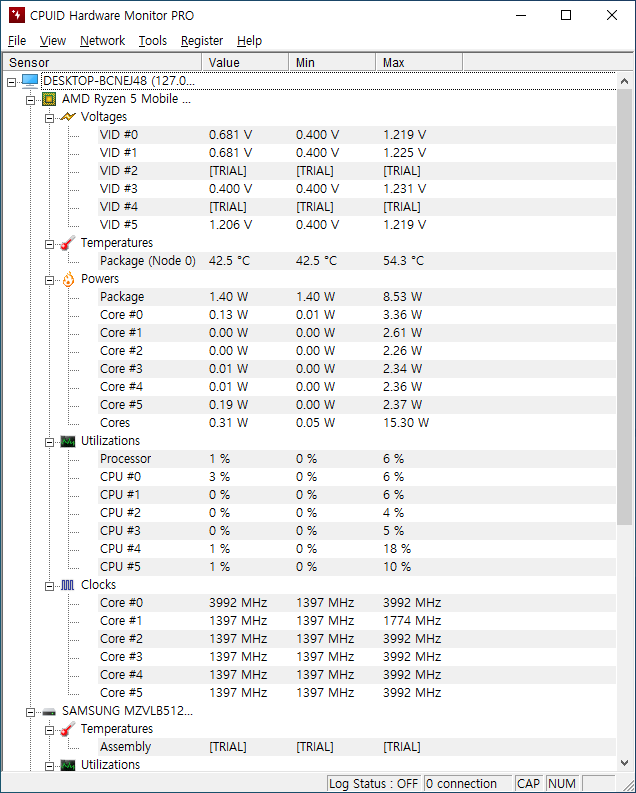Collapse the SAMSUNG MZVLB512 drive node
The height and width of the screenshot is (793, 636).
(30, 712)
